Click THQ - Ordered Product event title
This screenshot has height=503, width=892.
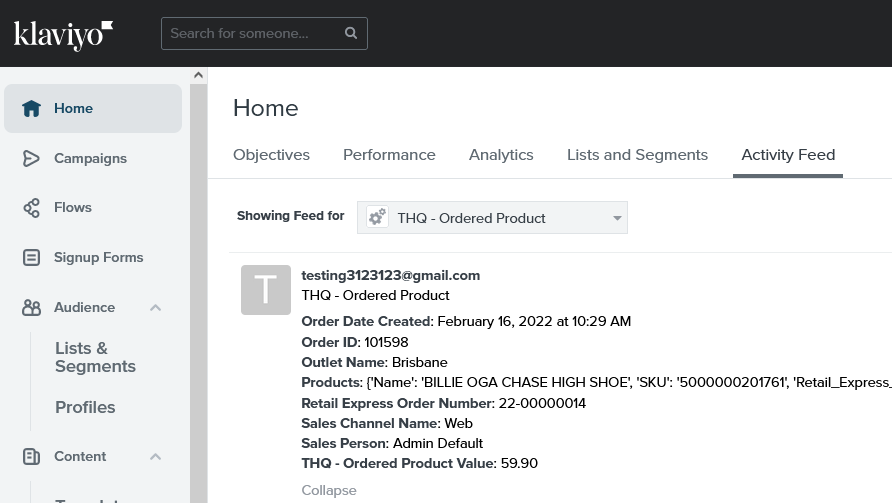point(375,295)
